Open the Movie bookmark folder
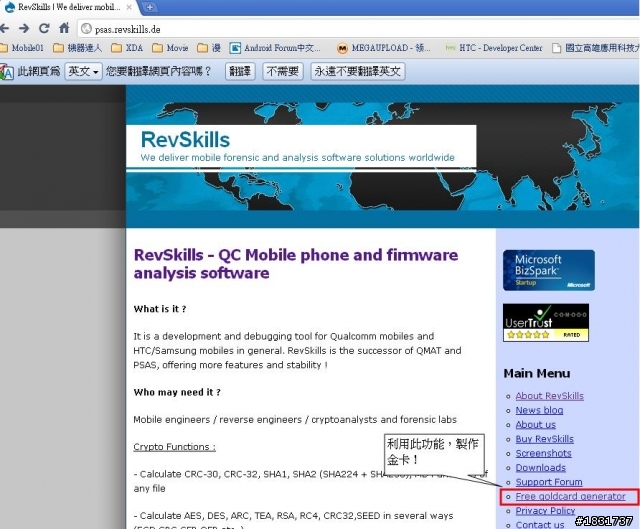640x529 pixels. pyautogui.click(x=170, y=48)
